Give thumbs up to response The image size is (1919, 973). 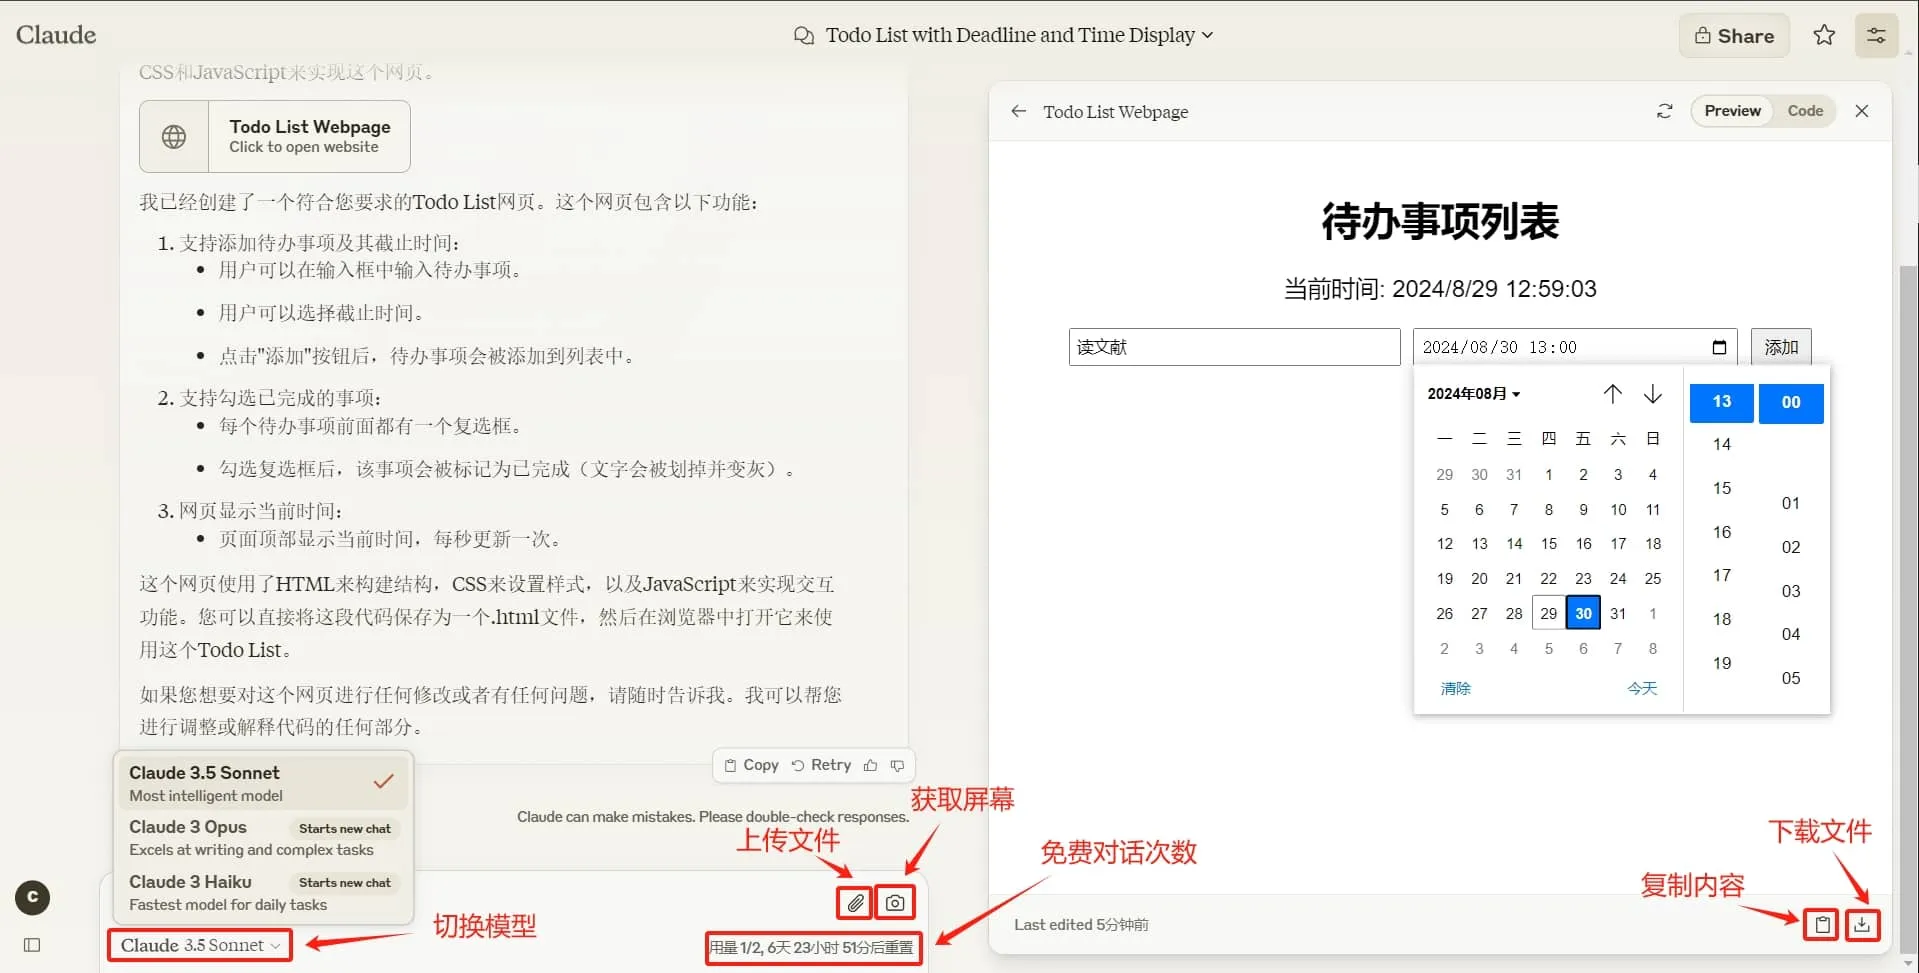(870, 765)
